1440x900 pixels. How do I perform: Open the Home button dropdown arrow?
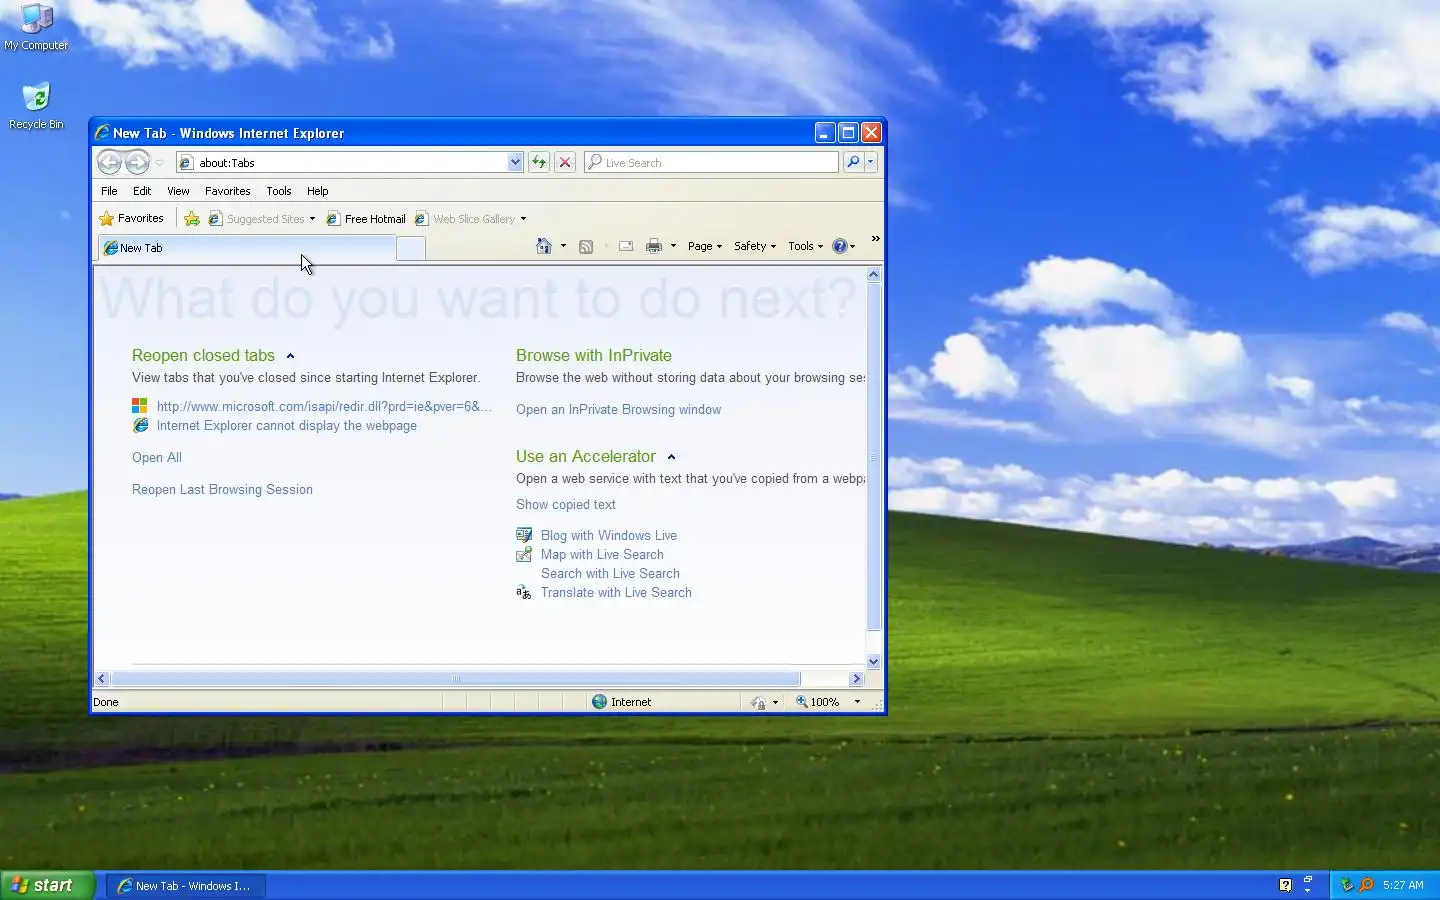point(563,246)
